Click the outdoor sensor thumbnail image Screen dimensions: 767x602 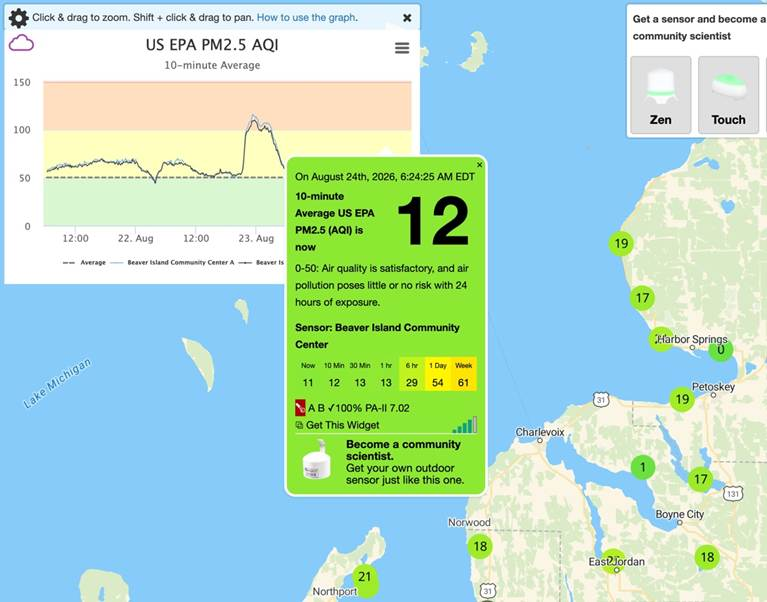point(317,460)
